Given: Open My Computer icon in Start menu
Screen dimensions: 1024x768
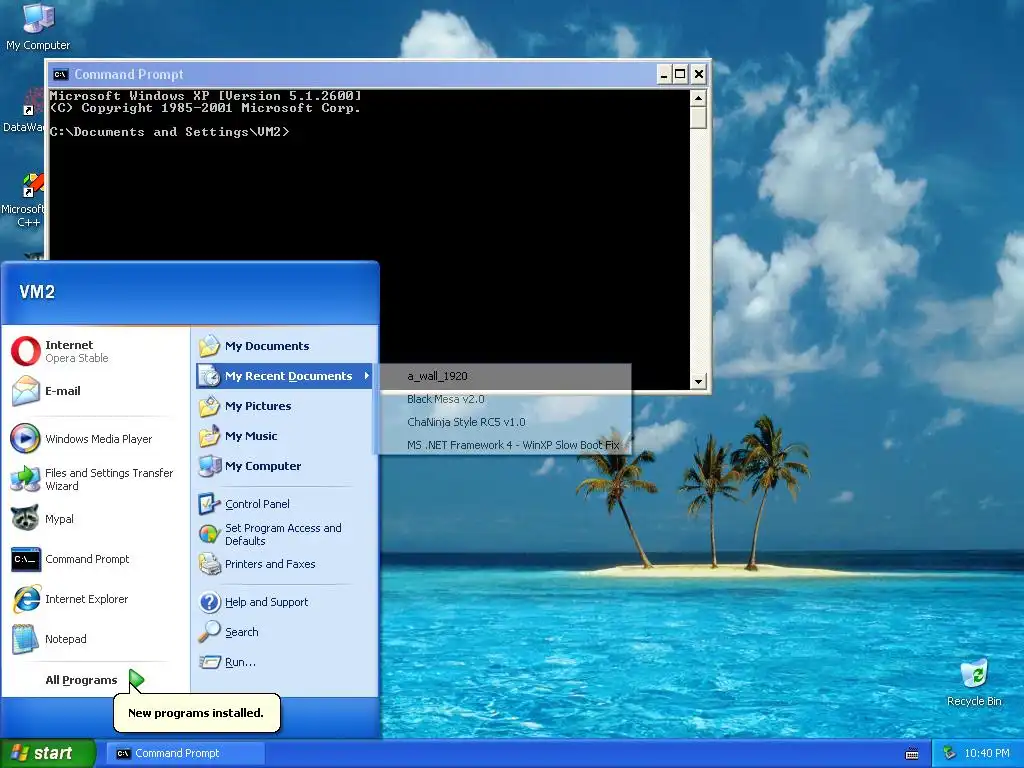Looking at the screenshot, I should (210, 466).
